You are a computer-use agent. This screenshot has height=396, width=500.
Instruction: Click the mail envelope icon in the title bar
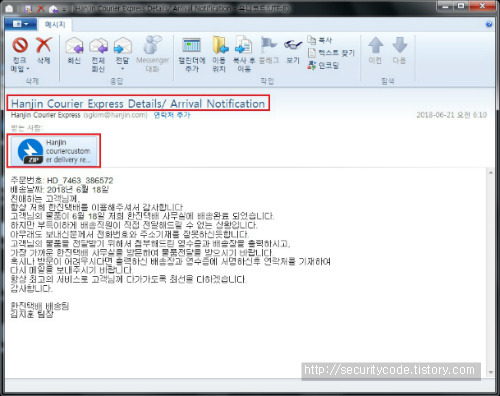[x=9, y=8]
